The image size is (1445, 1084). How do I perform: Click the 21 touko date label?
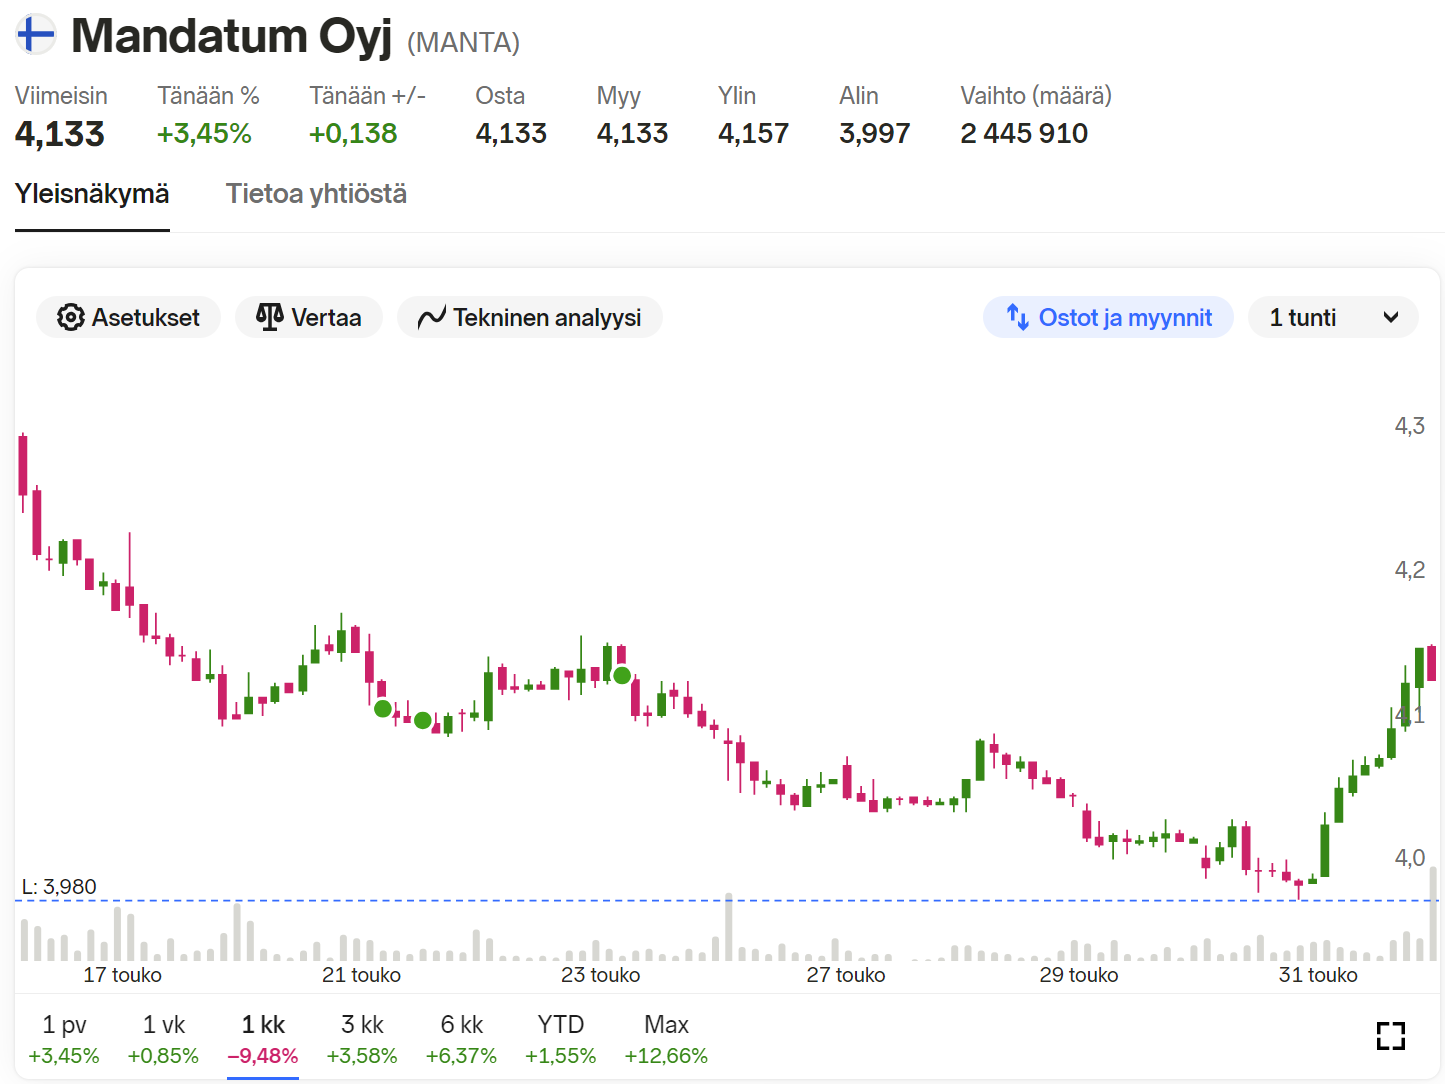coord(361,975)
